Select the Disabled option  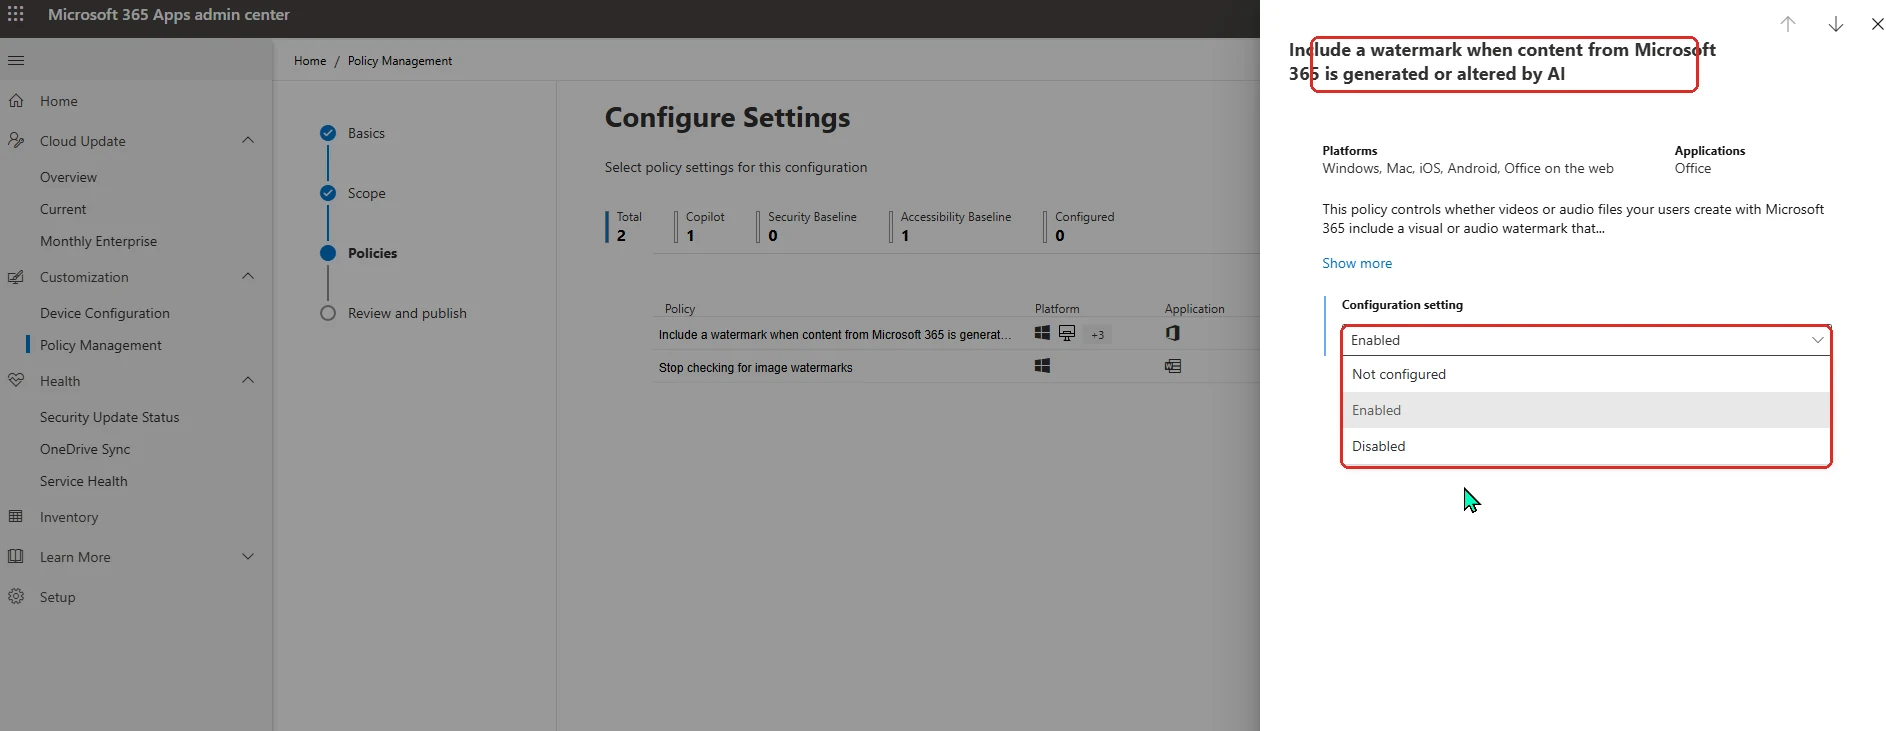point(1586,446)
